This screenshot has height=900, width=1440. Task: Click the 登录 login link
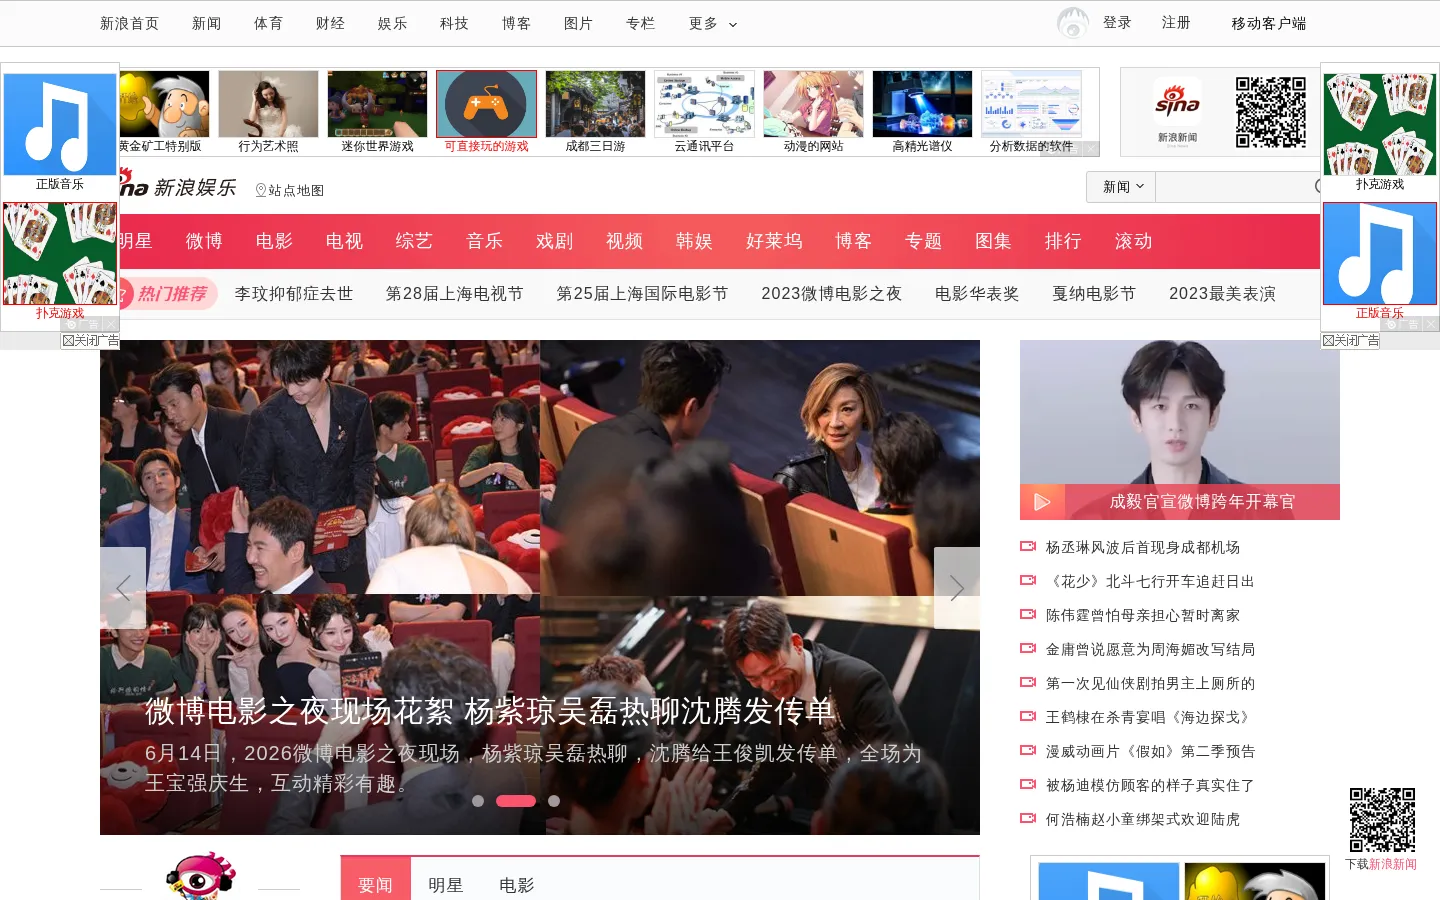(x=1117, y=22)
